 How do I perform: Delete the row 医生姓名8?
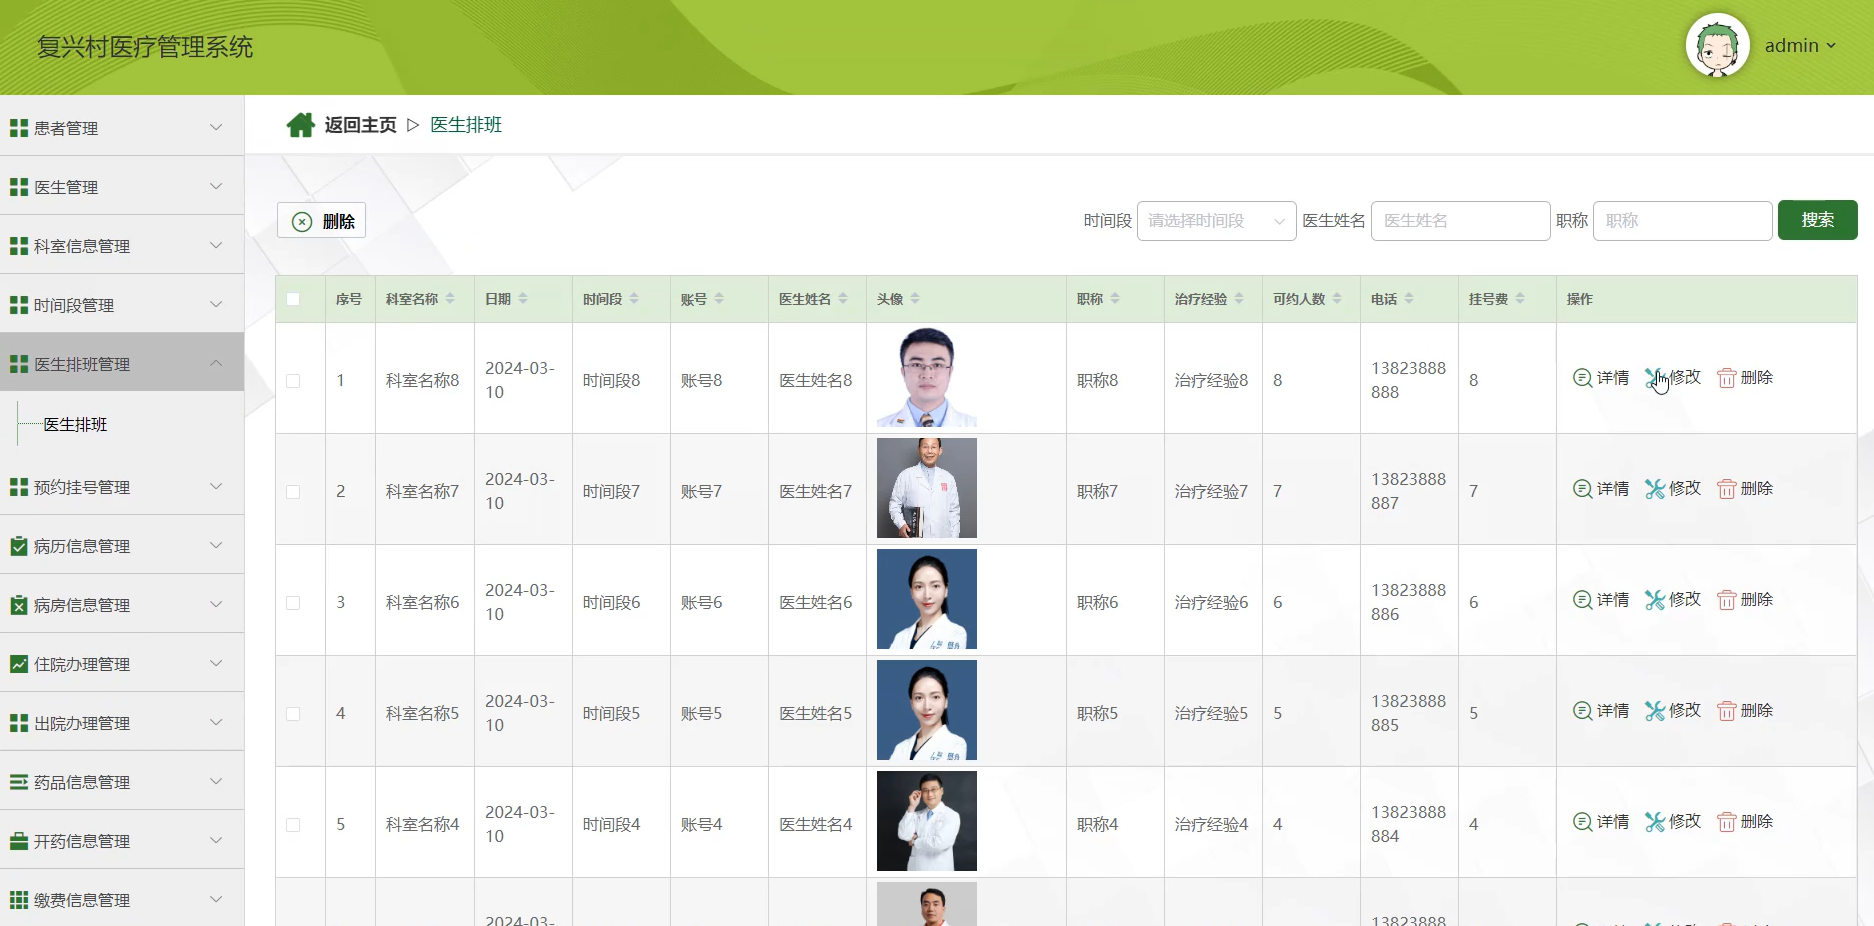(1745, 378)
